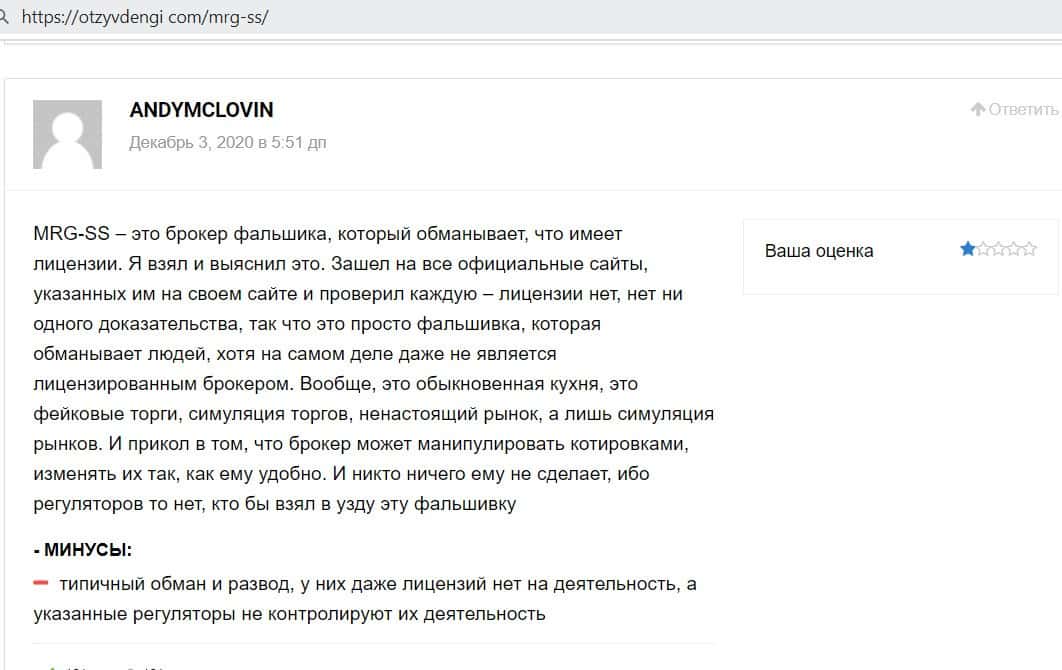Viewport: 1062px width, 670px height.
Task: Open the gray user avatar image
Action: click(68, 134)
